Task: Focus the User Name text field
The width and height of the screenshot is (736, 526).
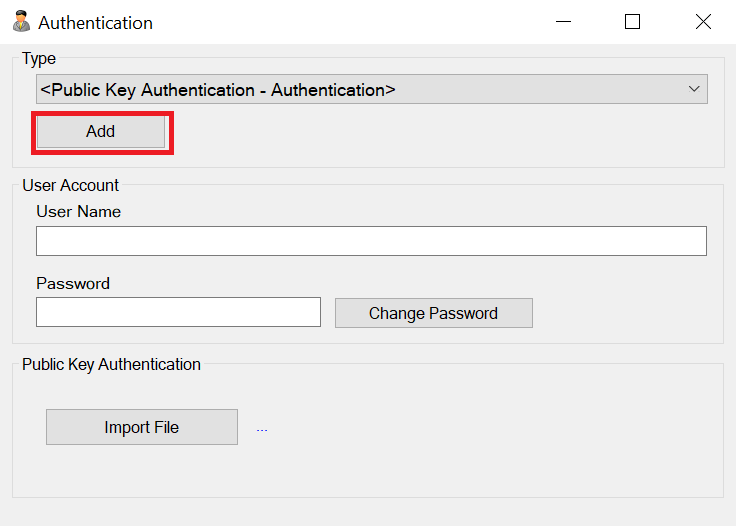Action: 371,241
